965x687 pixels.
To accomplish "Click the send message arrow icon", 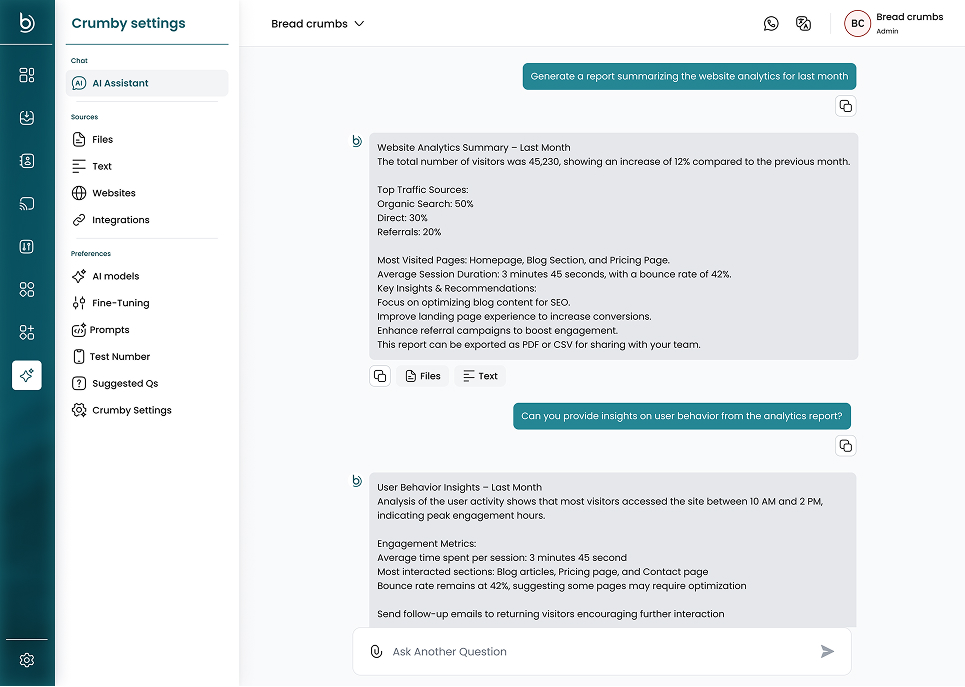I will click(x=827, y=652).
